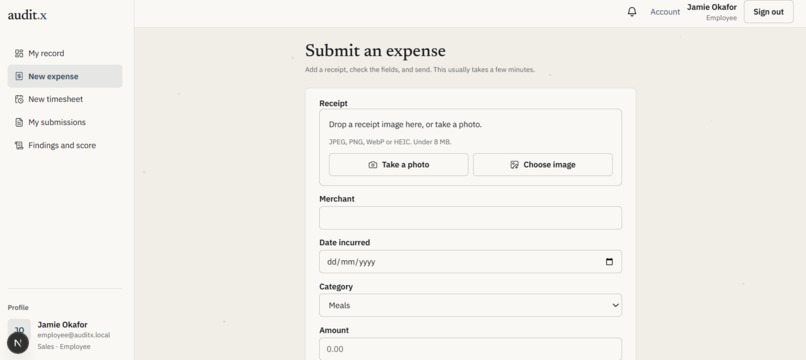Click the Profile section label
The image size is (806, 360).
click(18, 308)
